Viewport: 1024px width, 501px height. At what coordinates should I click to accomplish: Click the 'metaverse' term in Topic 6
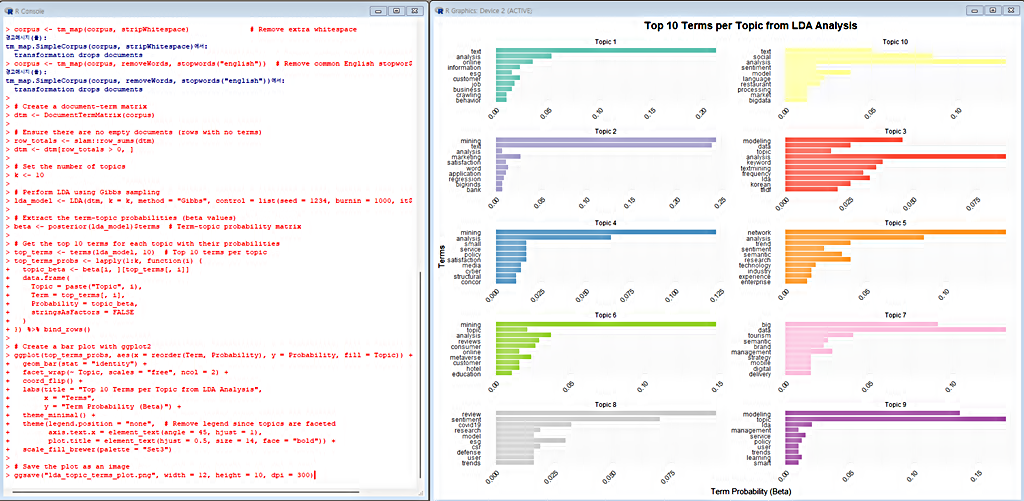click(466, 357)
